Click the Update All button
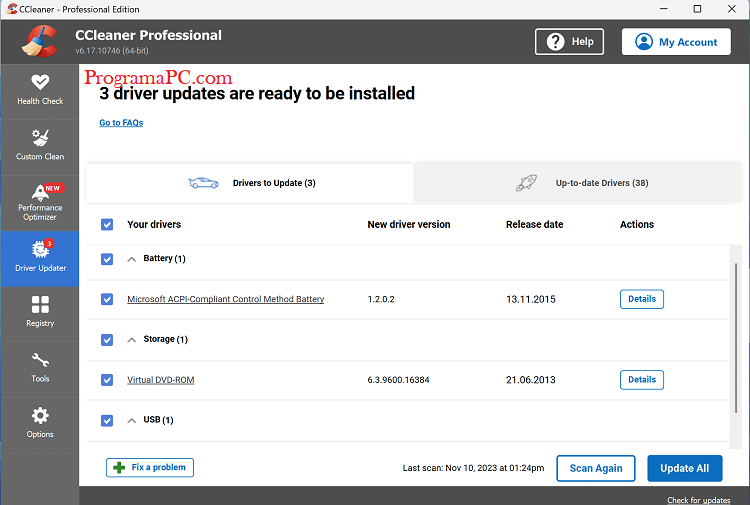Image resolution: width=750 pixels, height=505 pixels. pos(684,468)
